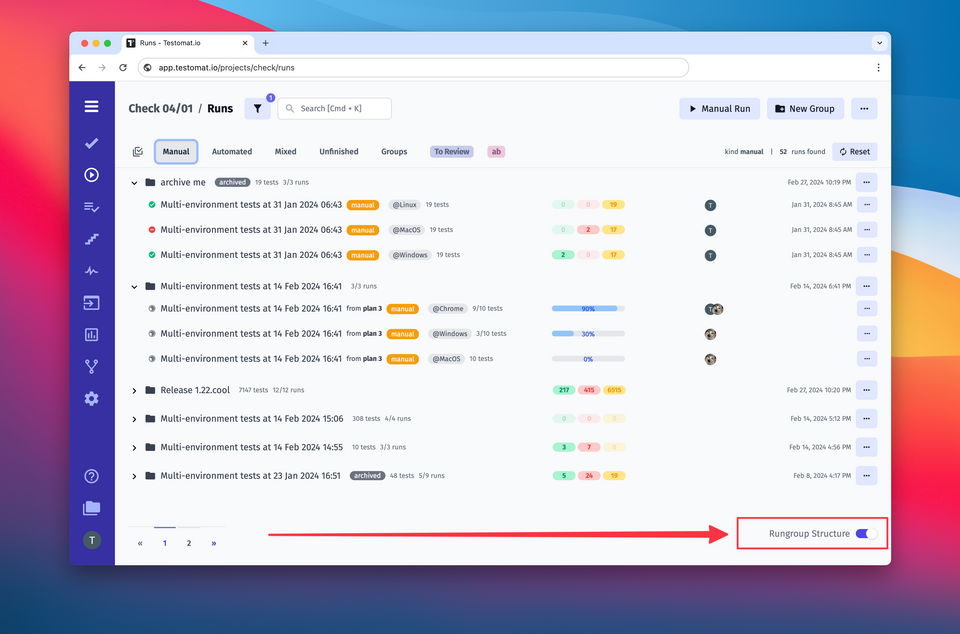The height and width of the screenshot is (634, 960).
Task: Open options menu for 31 Jan @Windows run
Action: tap(866, 255)
